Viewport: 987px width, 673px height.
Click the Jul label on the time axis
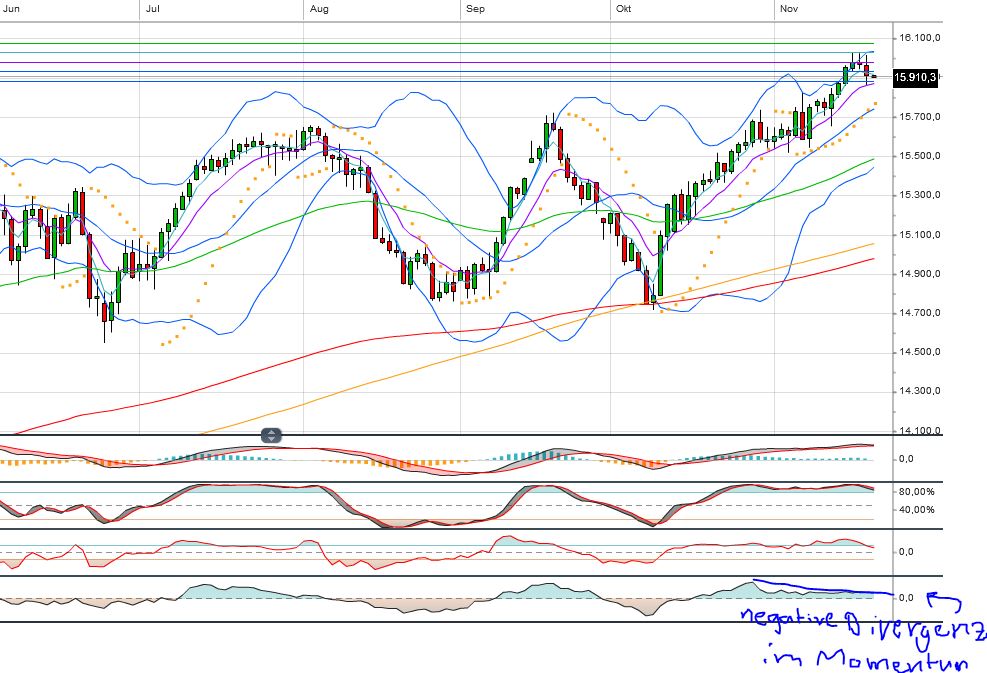[152, 9]
